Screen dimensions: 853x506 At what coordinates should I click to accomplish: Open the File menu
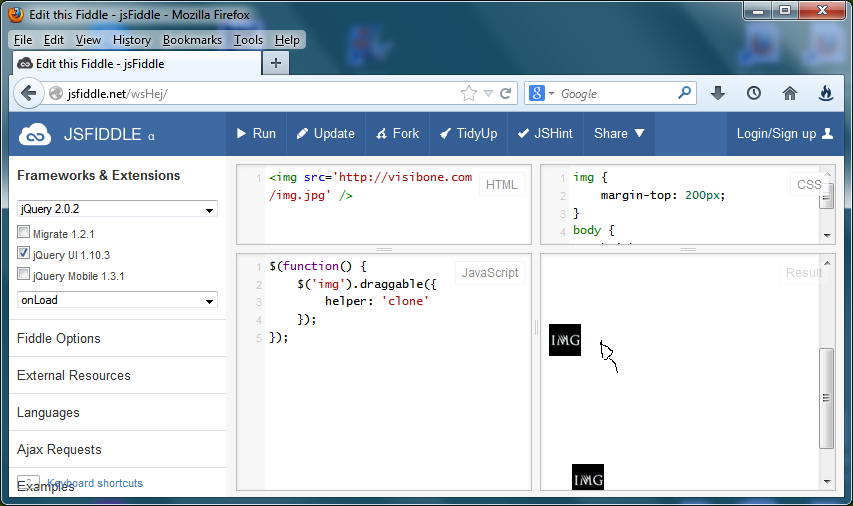point(23,40)
